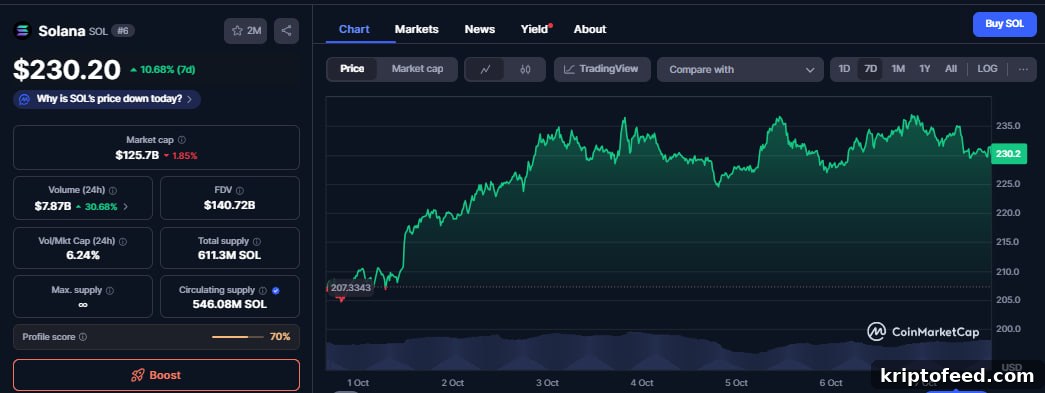Open the Chart tab
This screenshot has width=1045, height=393.
tap(355, 29)
